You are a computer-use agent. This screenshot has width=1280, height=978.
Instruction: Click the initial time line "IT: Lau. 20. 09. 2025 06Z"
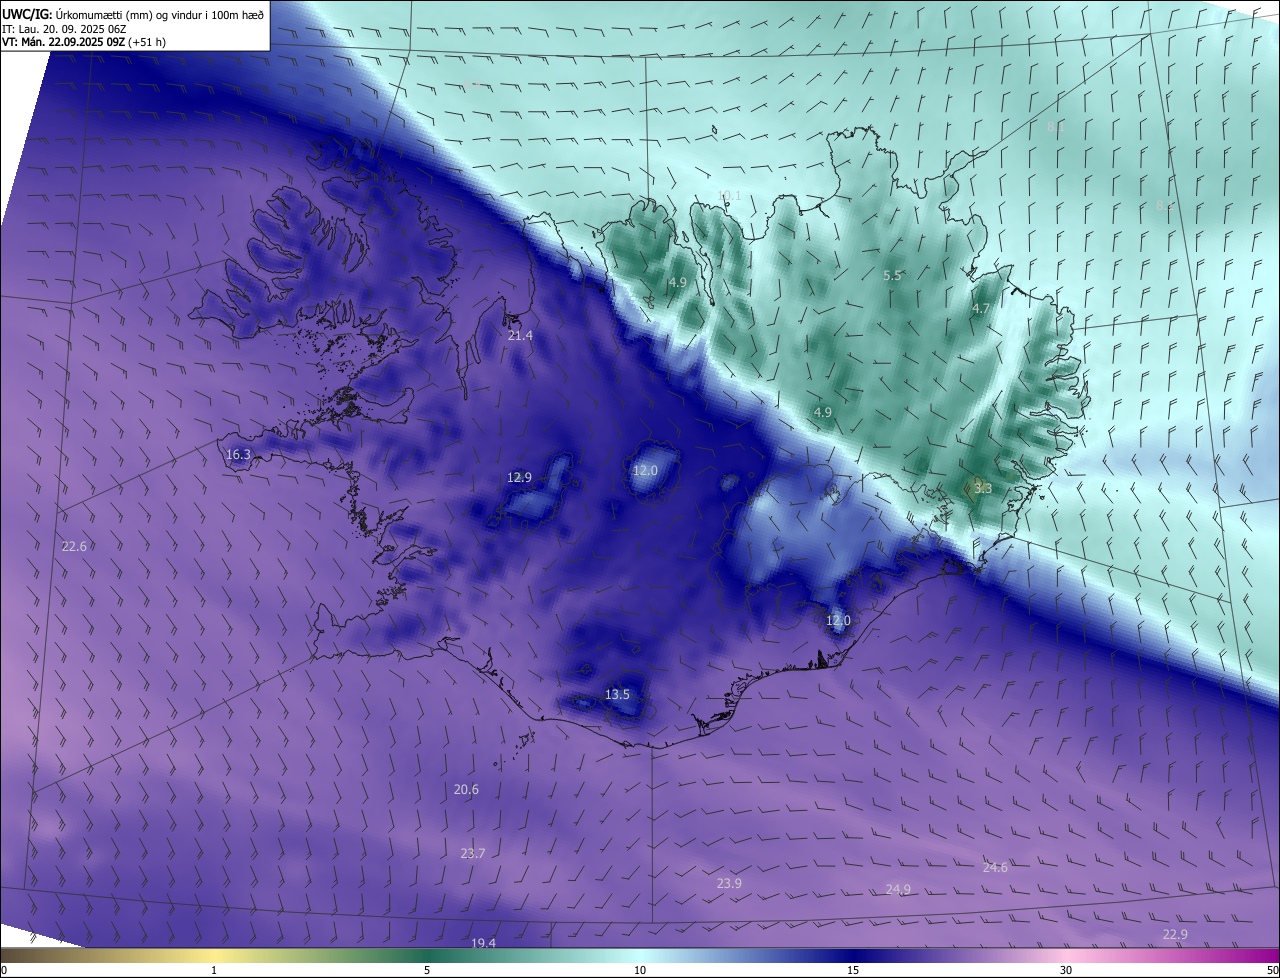click(x=66, y=29)
